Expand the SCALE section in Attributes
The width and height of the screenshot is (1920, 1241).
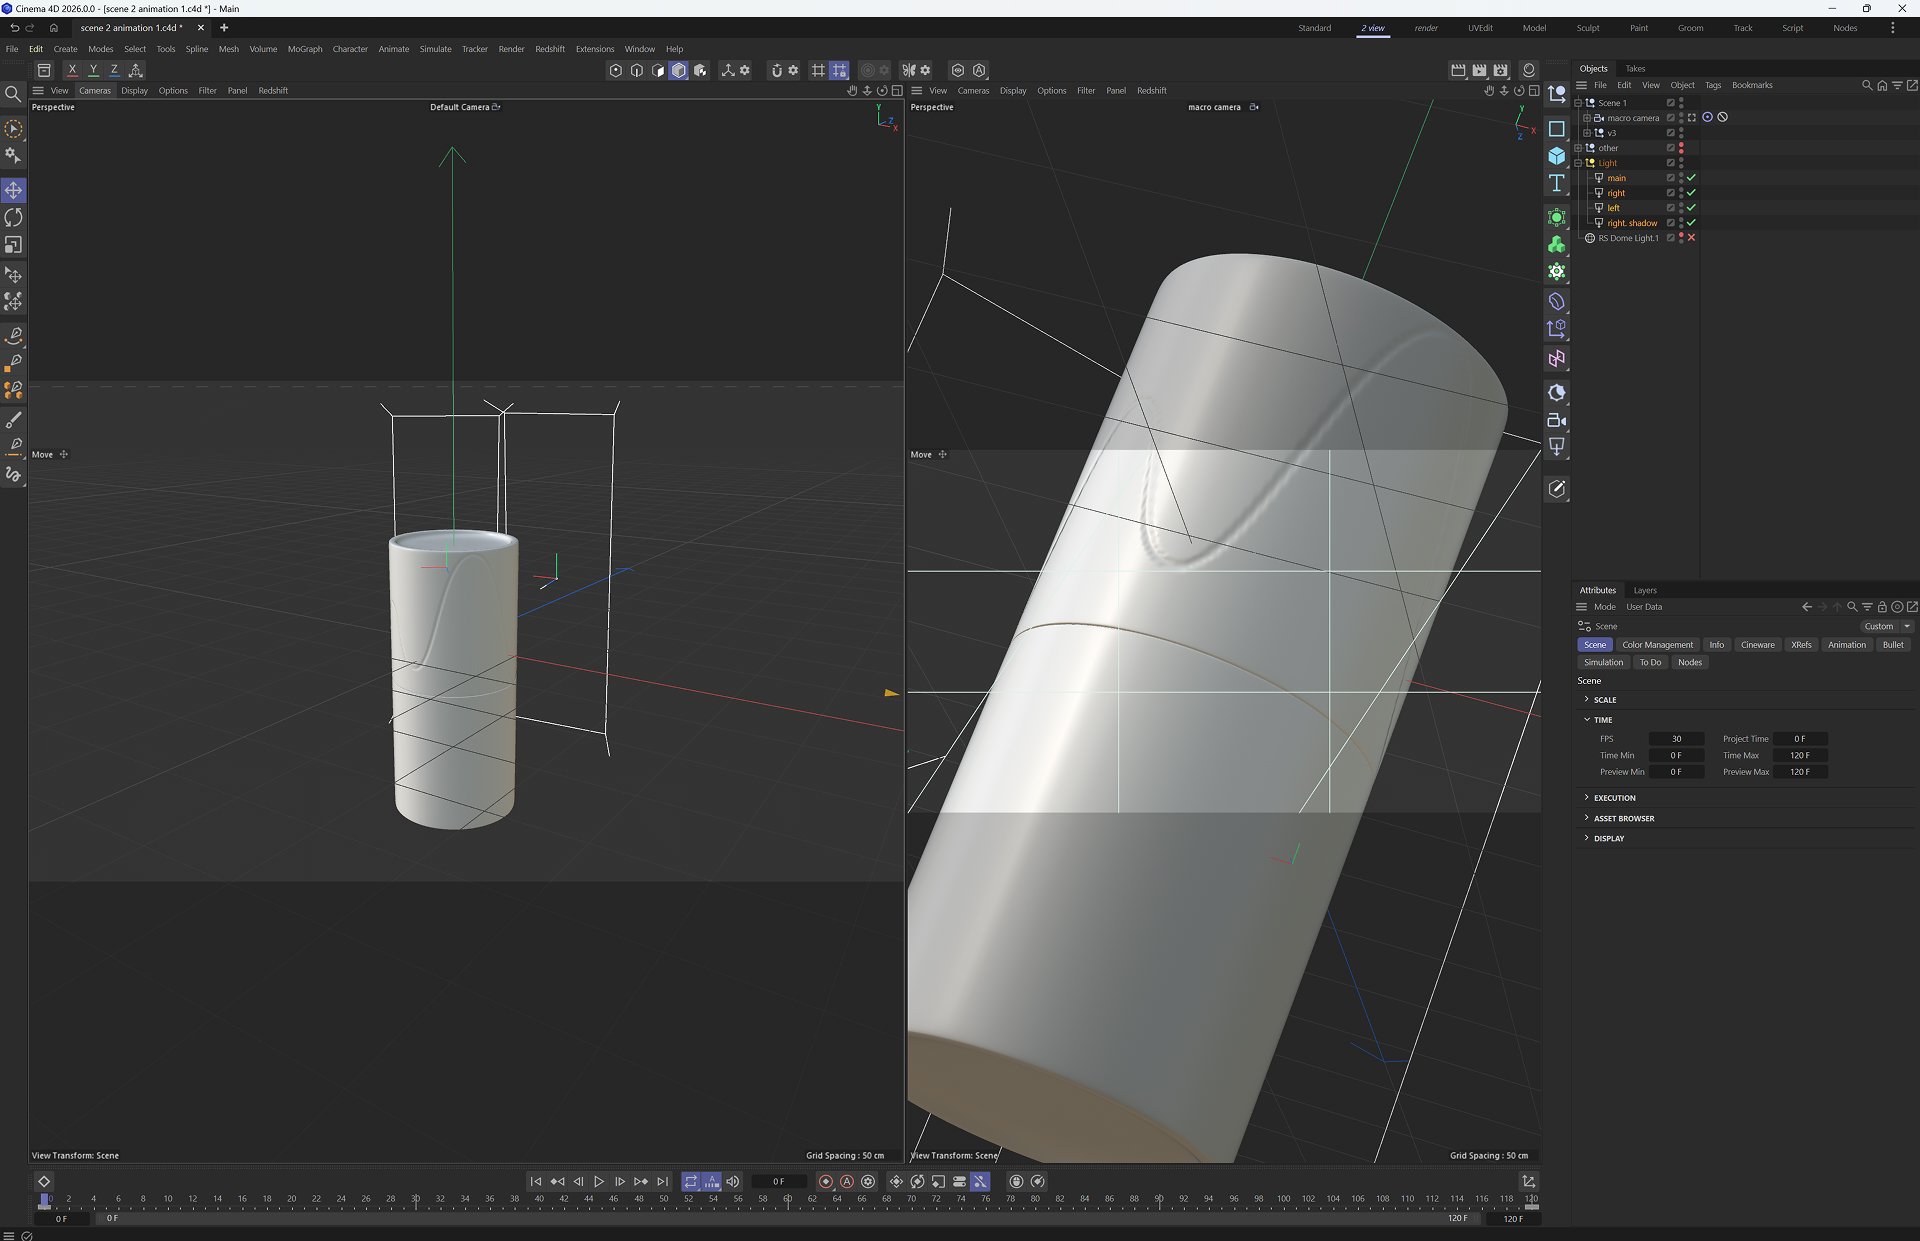tap(1604, 700)
